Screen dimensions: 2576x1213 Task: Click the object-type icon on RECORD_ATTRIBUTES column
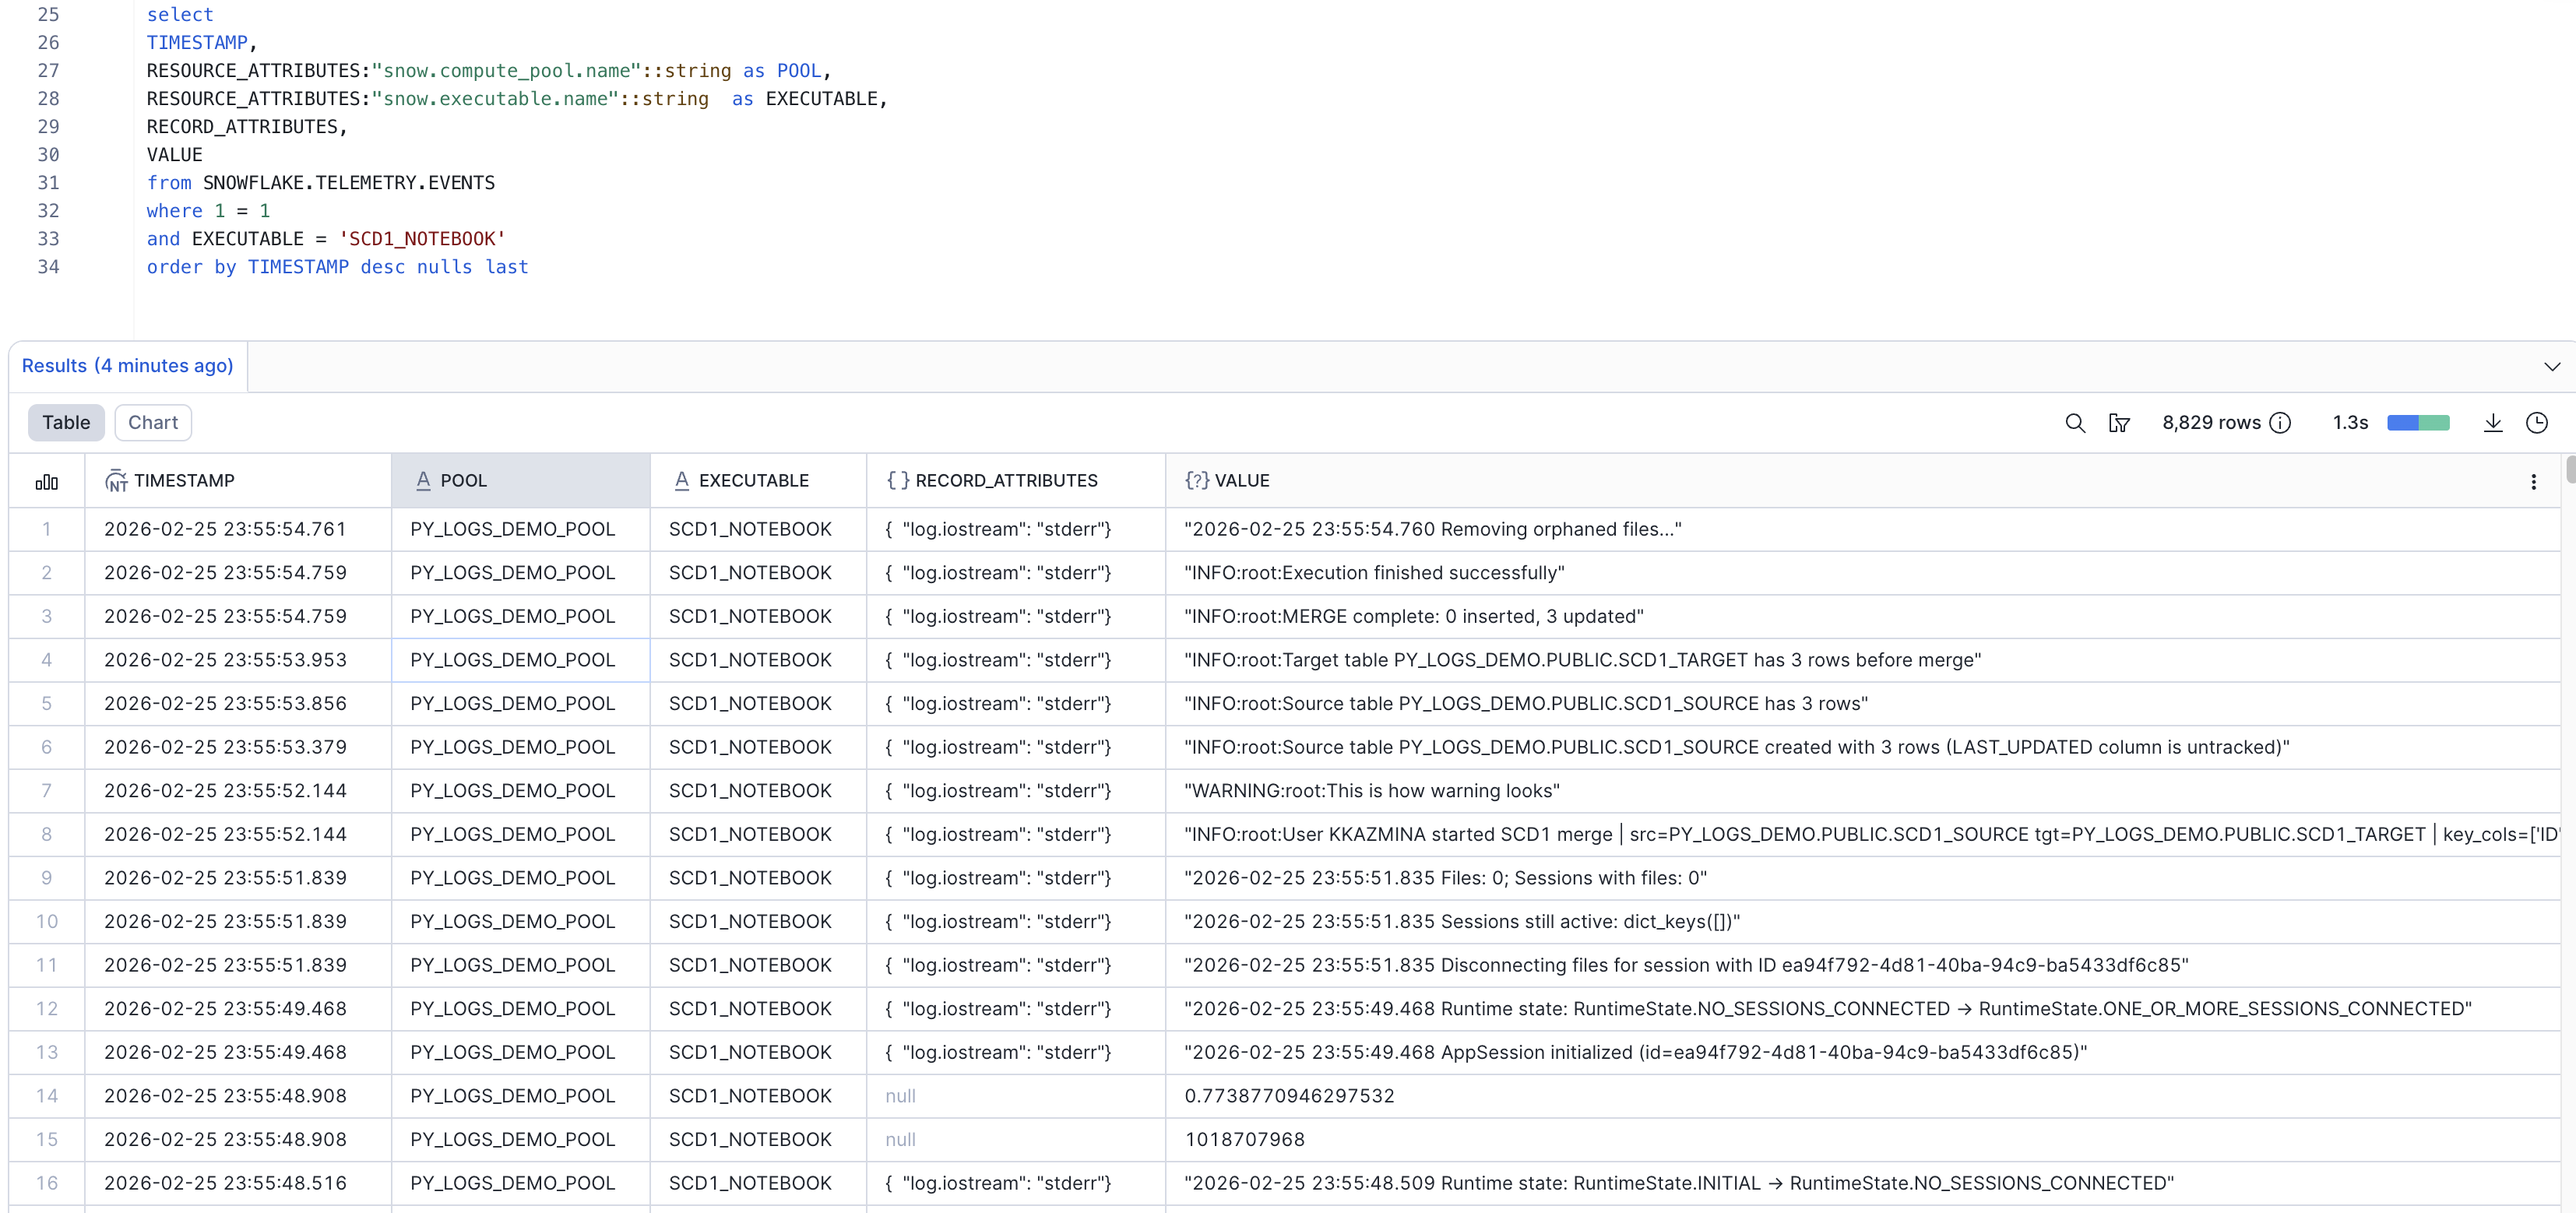[897, 480]
